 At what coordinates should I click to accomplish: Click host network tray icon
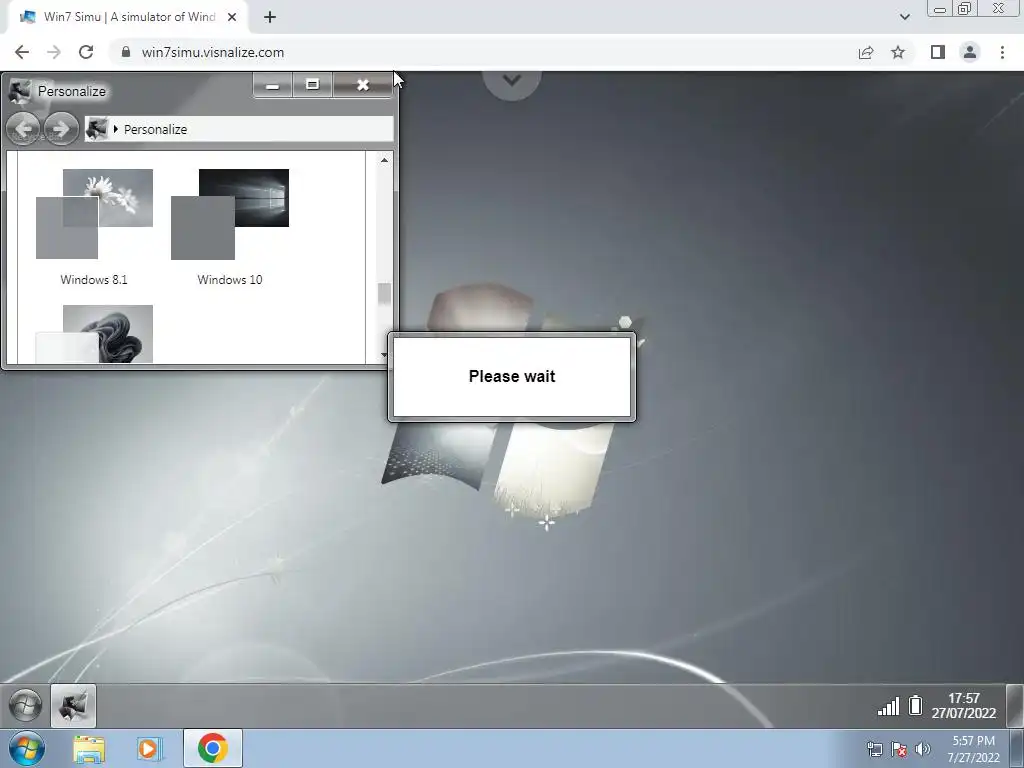(x=874, y=750)
